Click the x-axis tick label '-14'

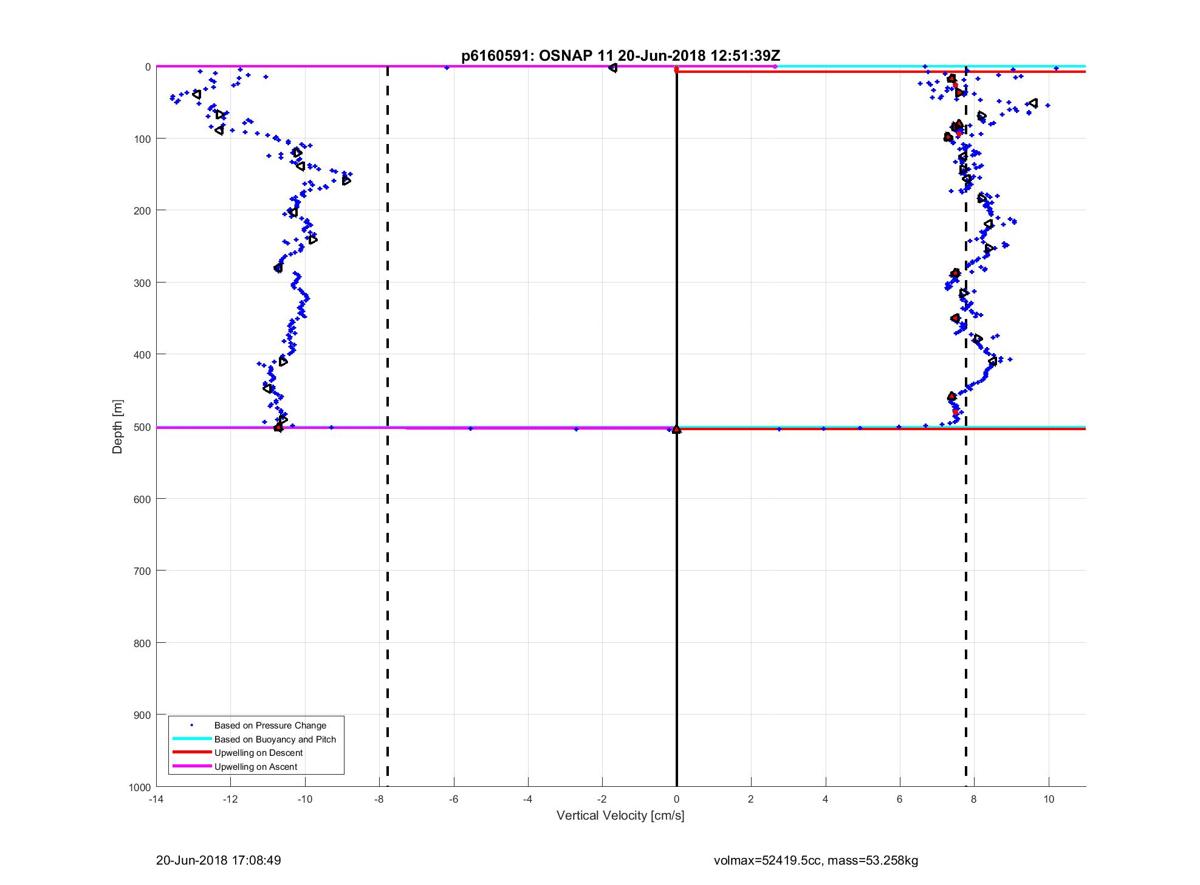click(x=156, y=800)
